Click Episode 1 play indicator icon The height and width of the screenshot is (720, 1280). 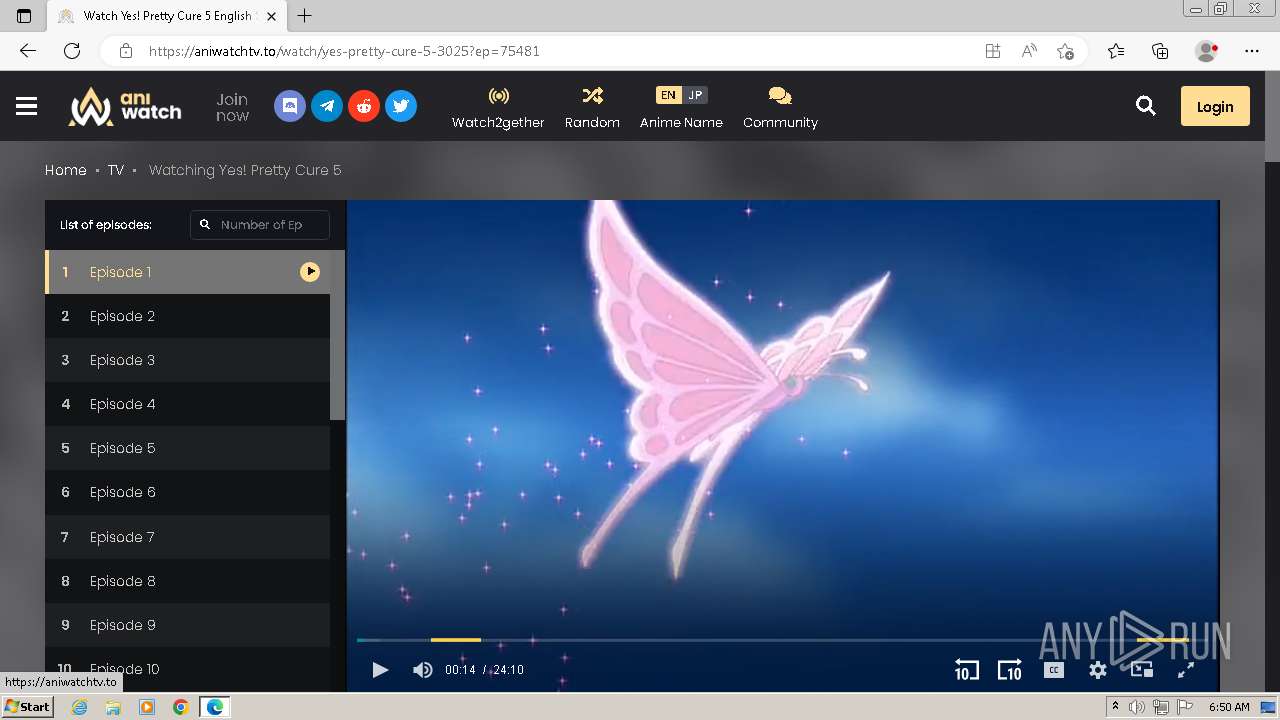310,272
